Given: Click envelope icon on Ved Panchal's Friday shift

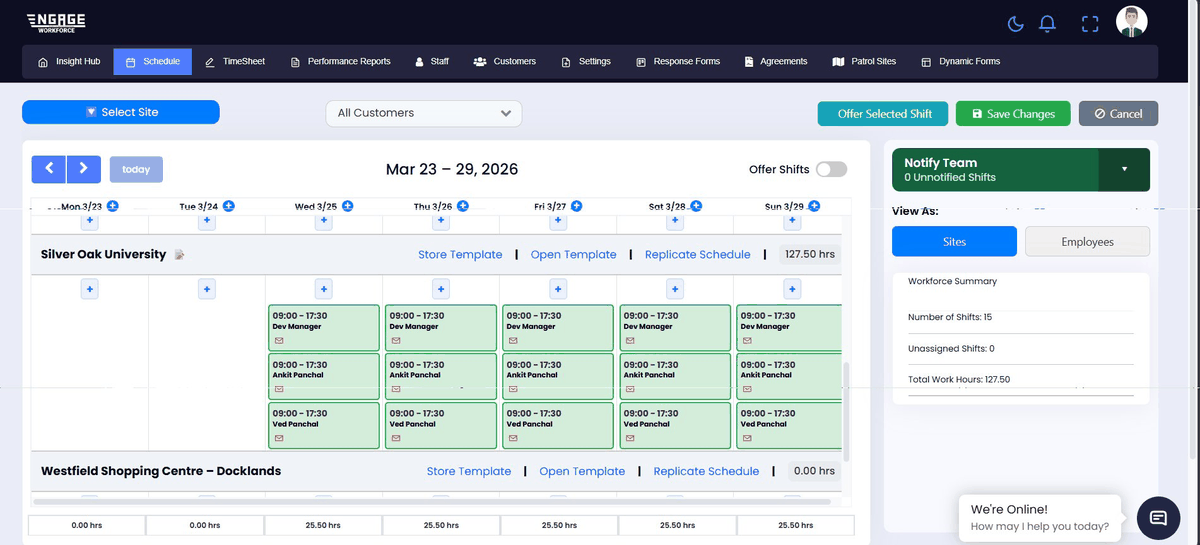Looking at the screenshot, I should coord(512,438).
